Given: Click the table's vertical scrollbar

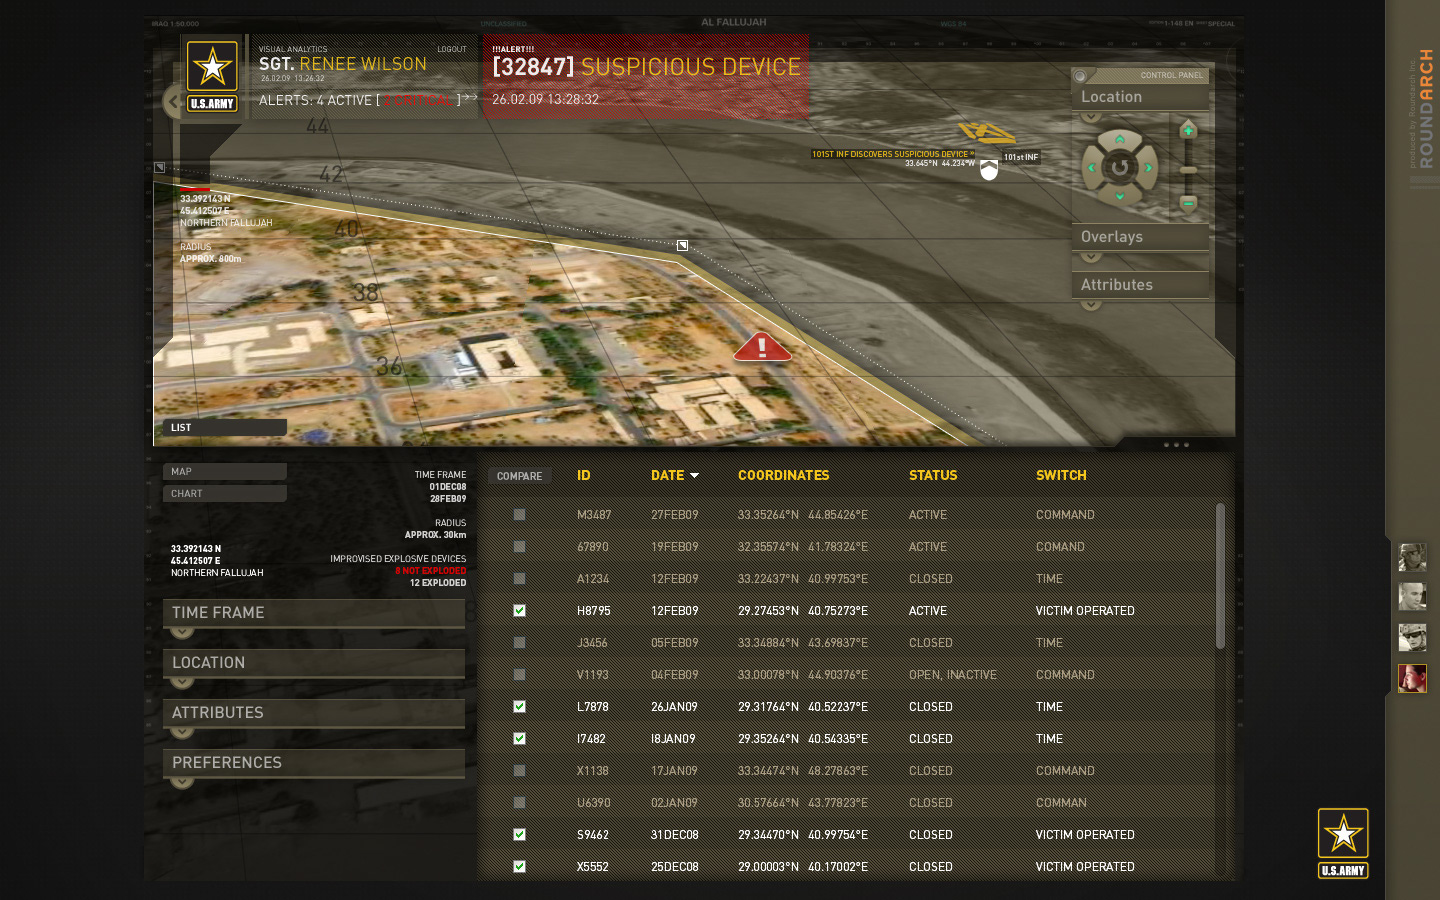Looking at the screenshot, I should click(1220, 576).
